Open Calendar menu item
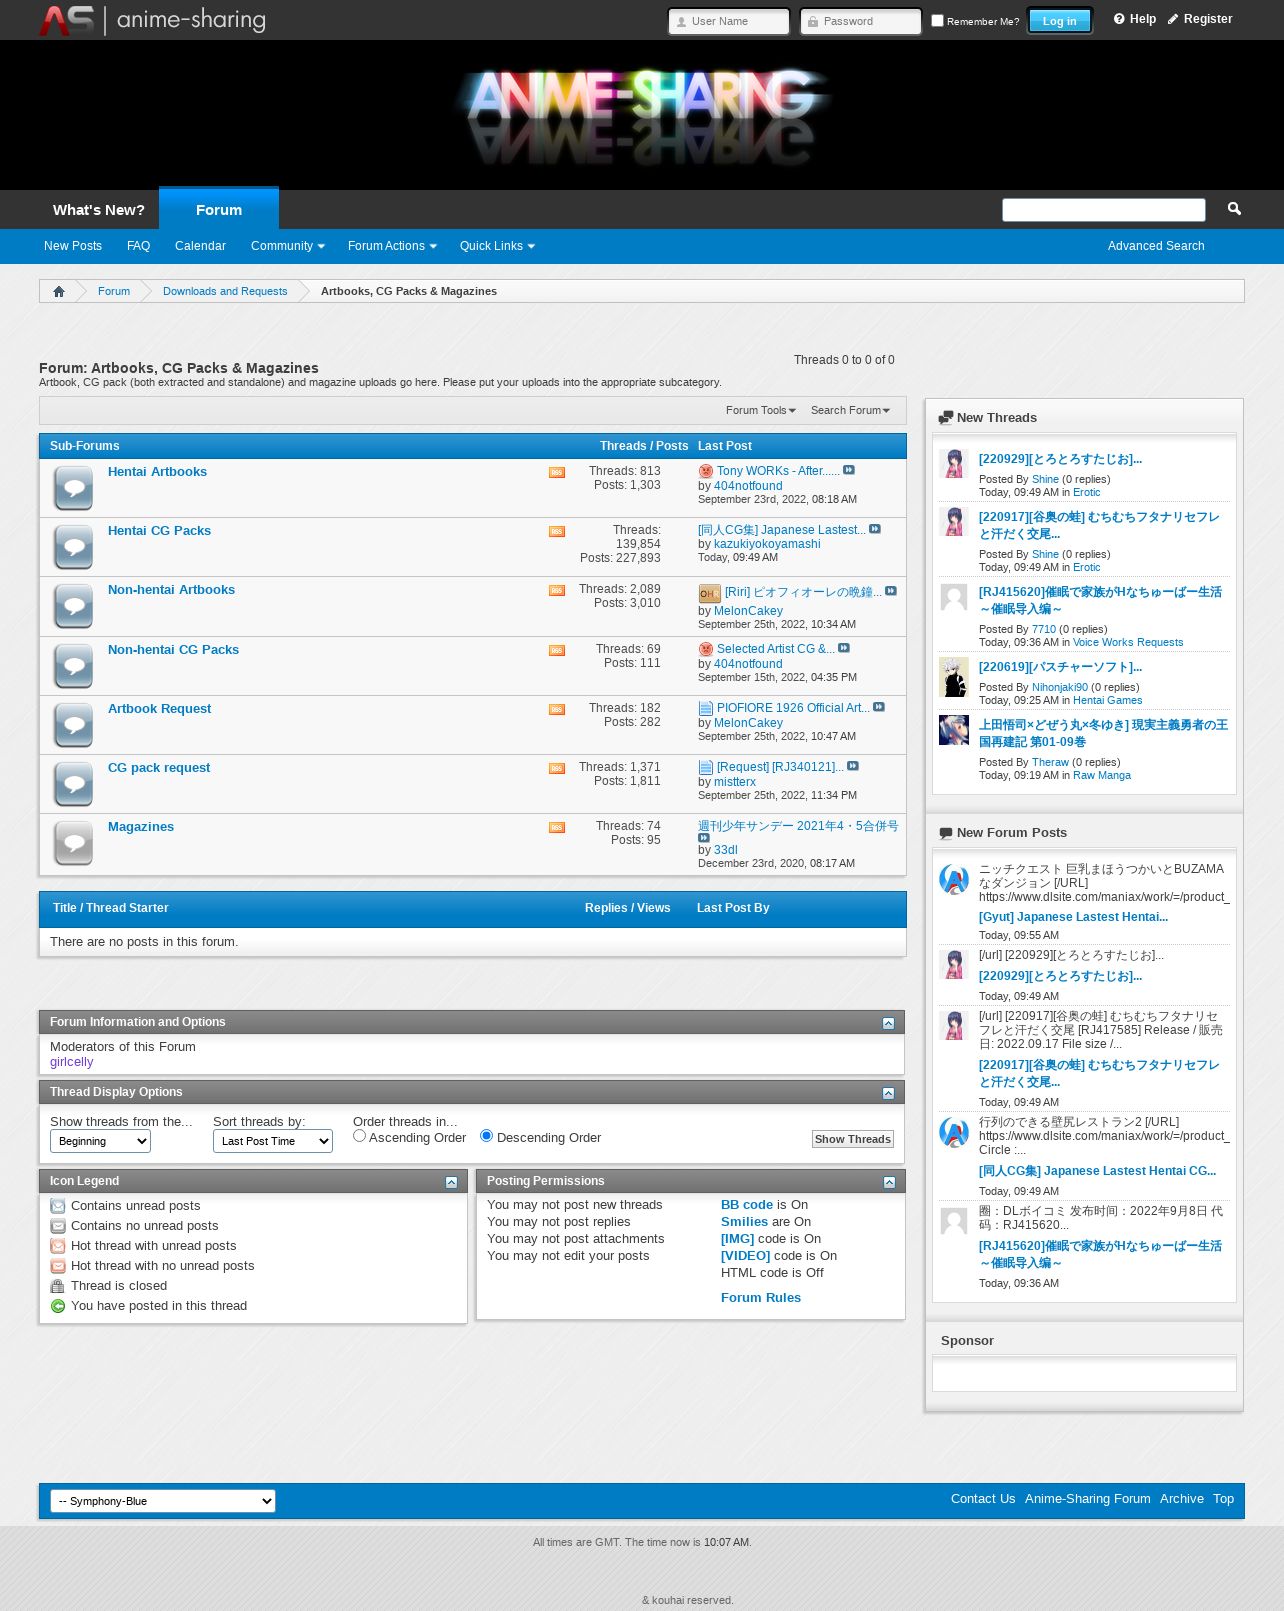The width and height of the screenshot is (1284, 1611). [x=200, y=246]
